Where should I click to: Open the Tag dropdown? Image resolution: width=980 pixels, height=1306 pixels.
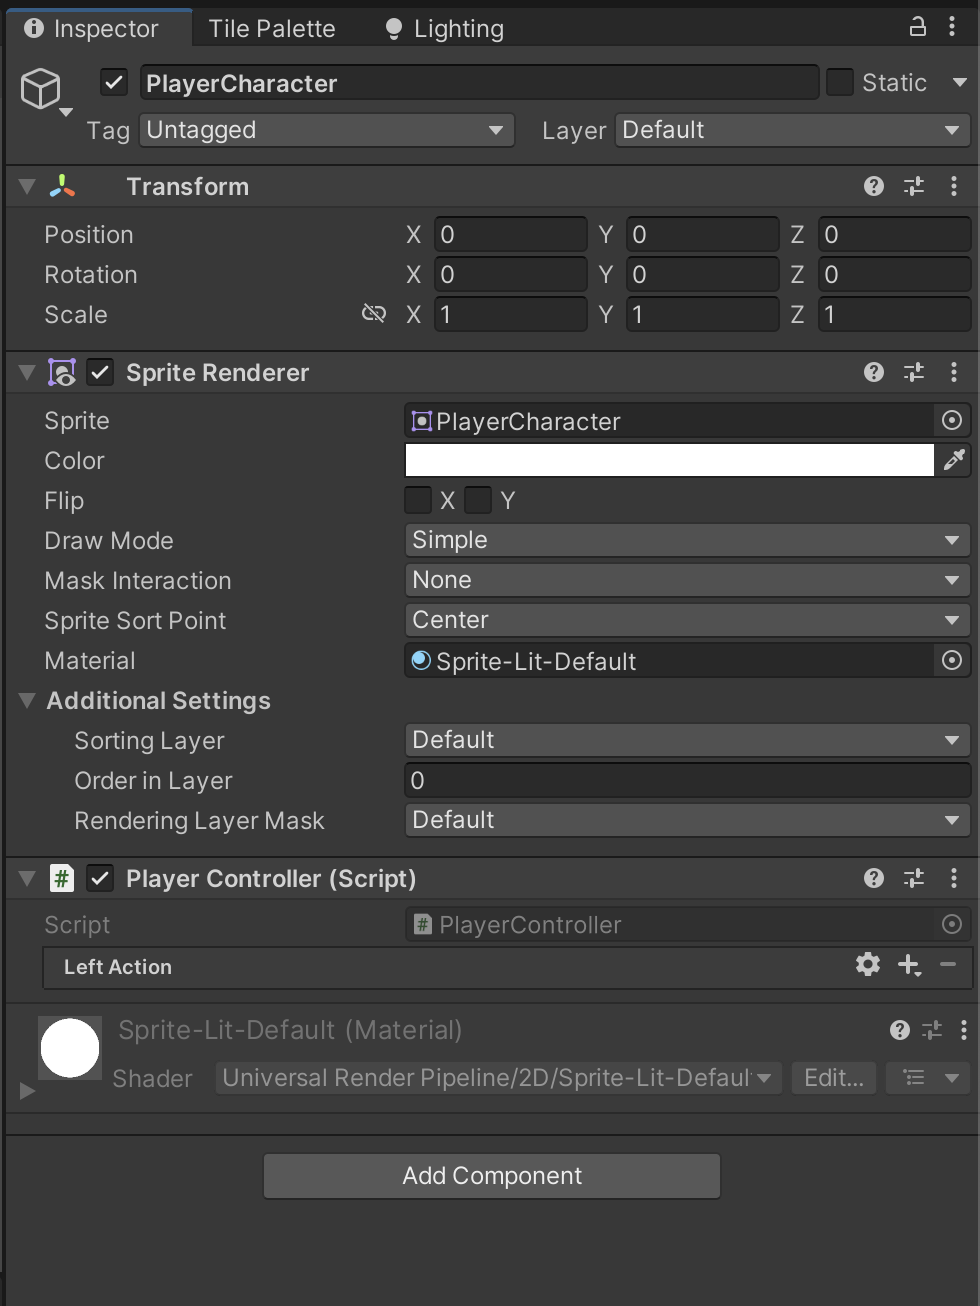pos(326,130)
